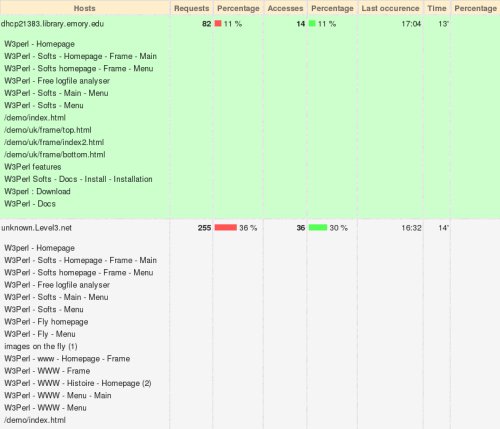The width and height of the screenshot is (500, 429).
Task: Open /demo/uk/frame/bottom.html link
Action: pyautogui.click(x=55, y=155)
